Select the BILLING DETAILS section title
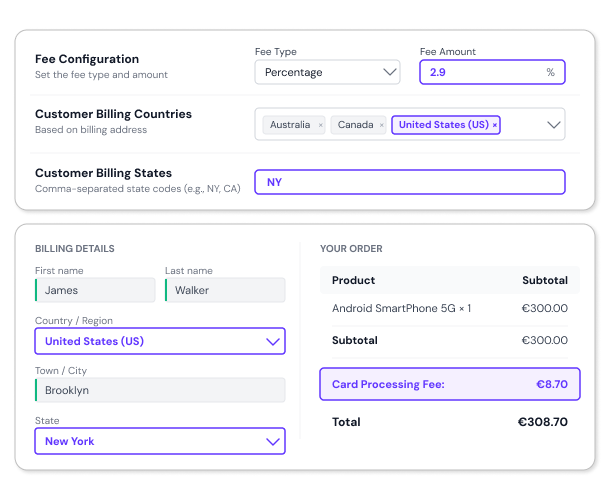 click(x=75, y=249)
